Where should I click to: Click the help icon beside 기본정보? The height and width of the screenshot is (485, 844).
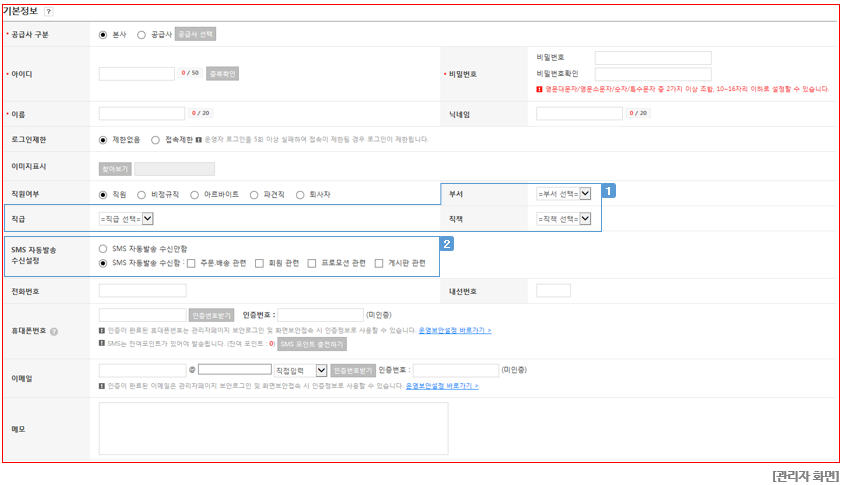coord(48,11)
